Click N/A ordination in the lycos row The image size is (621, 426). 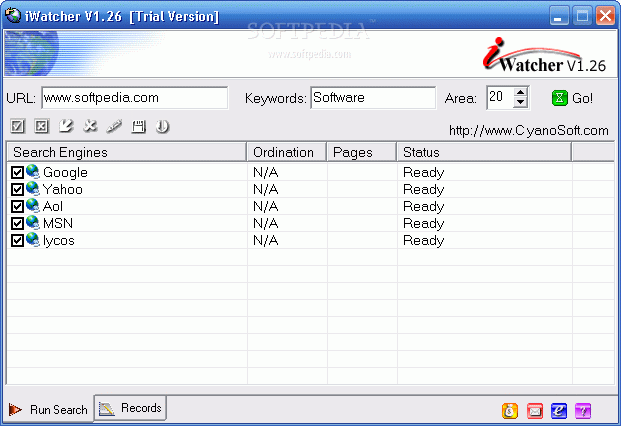point(265,241)
